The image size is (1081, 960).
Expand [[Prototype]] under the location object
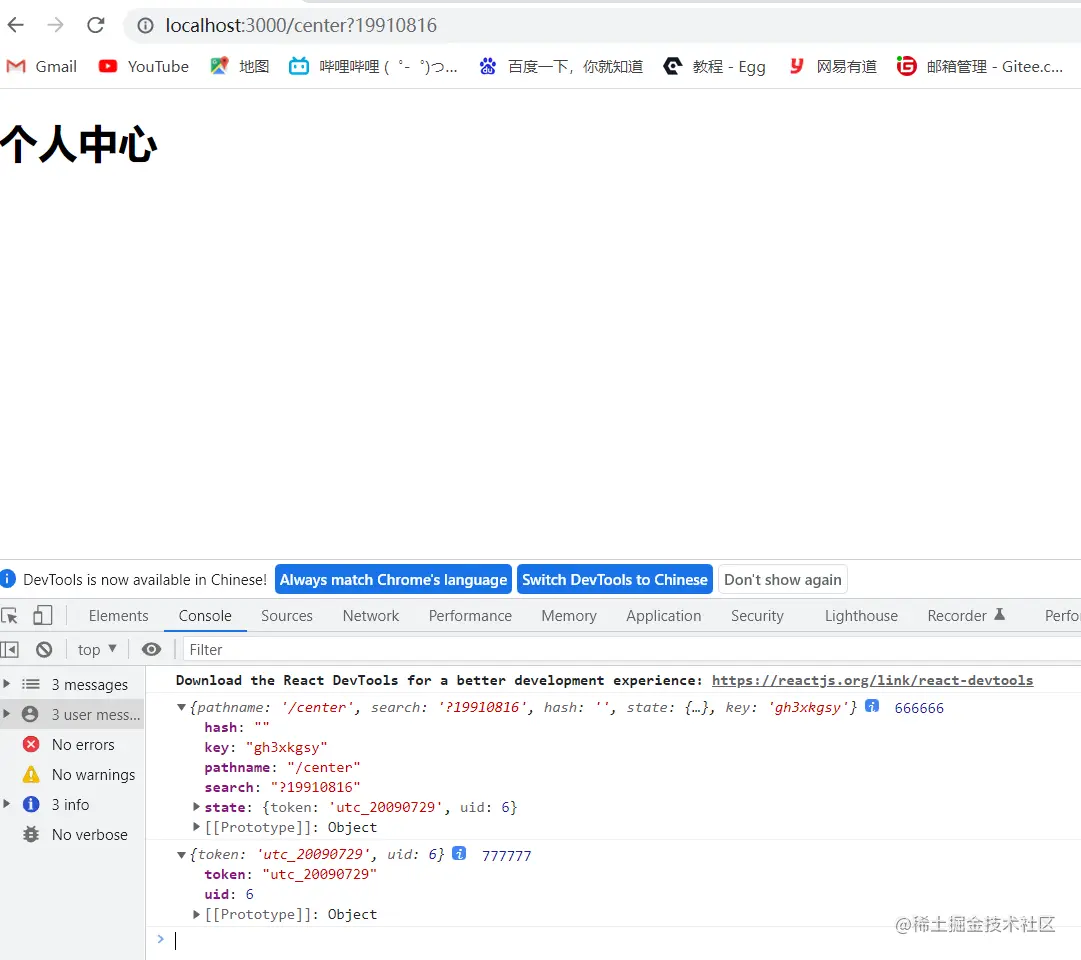click(x=196, y=826)
